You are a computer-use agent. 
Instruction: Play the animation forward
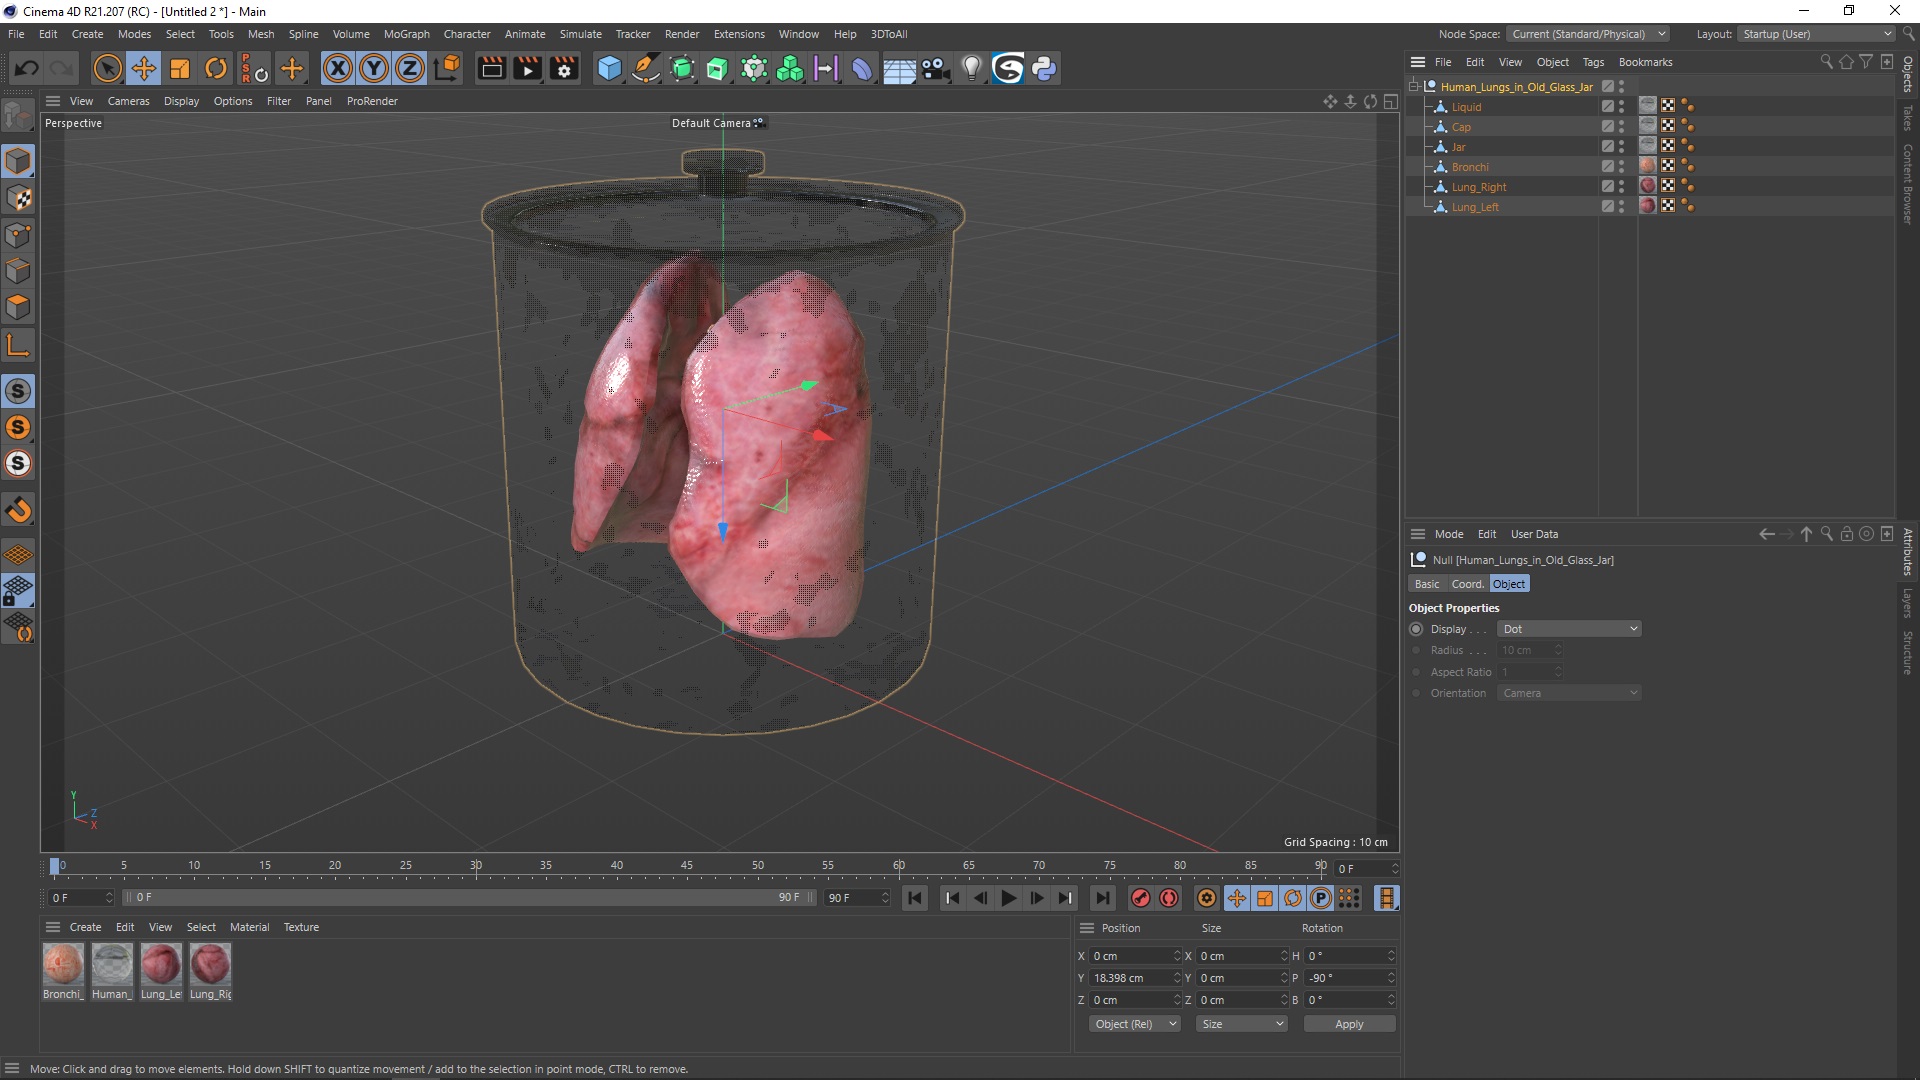(1008, 898)
